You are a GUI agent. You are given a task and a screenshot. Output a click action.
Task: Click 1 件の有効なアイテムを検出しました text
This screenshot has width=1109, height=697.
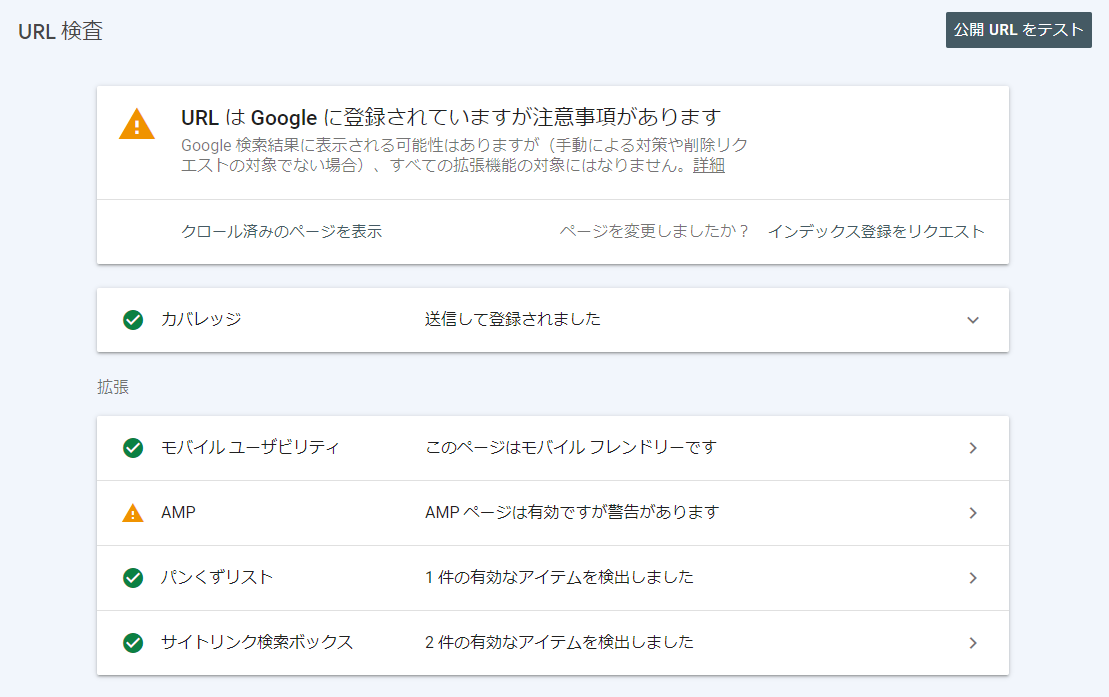(559, 577)
